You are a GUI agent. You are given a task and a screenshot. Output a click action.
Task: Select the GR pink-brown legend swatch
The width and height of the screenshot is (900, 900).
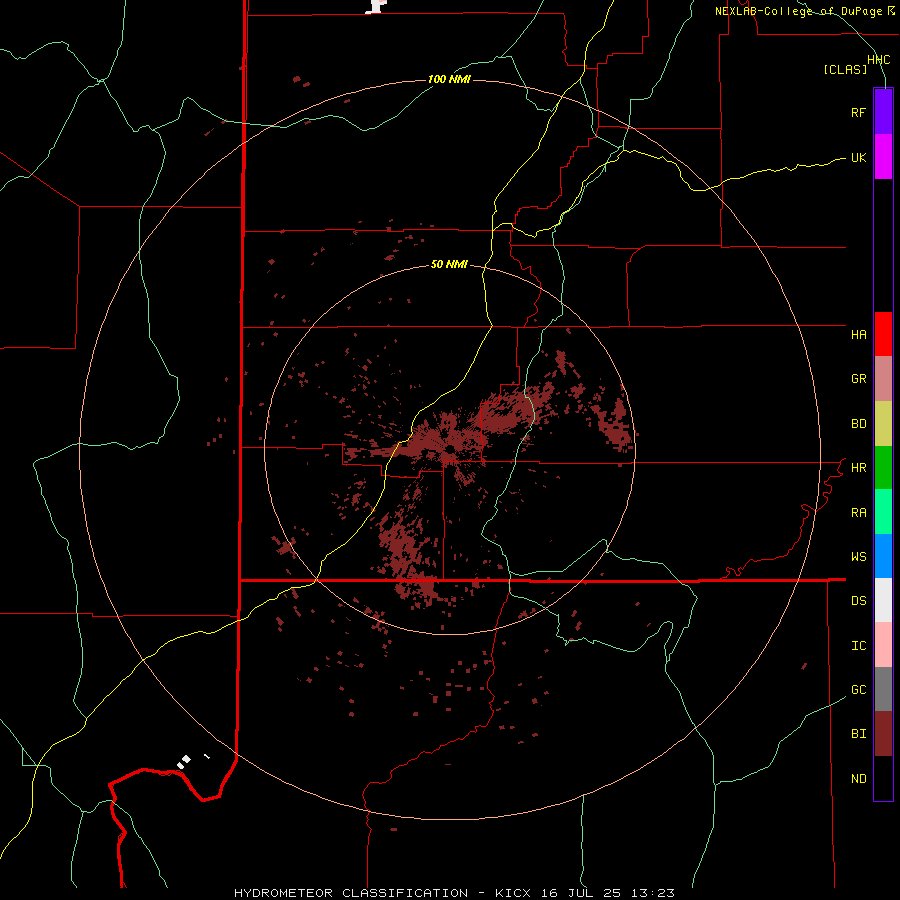click(x=883, y=379)
